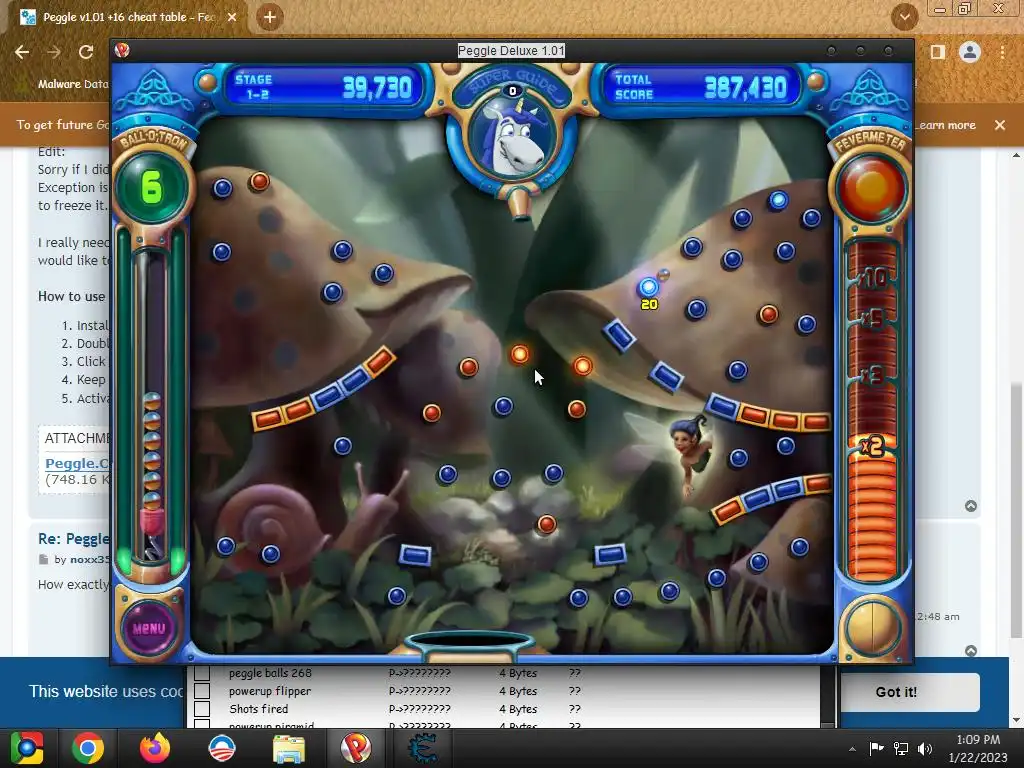Screen dimensions: 1024x768
Task: Open the Peggle MENU button
Action: (x=149, y=628)
